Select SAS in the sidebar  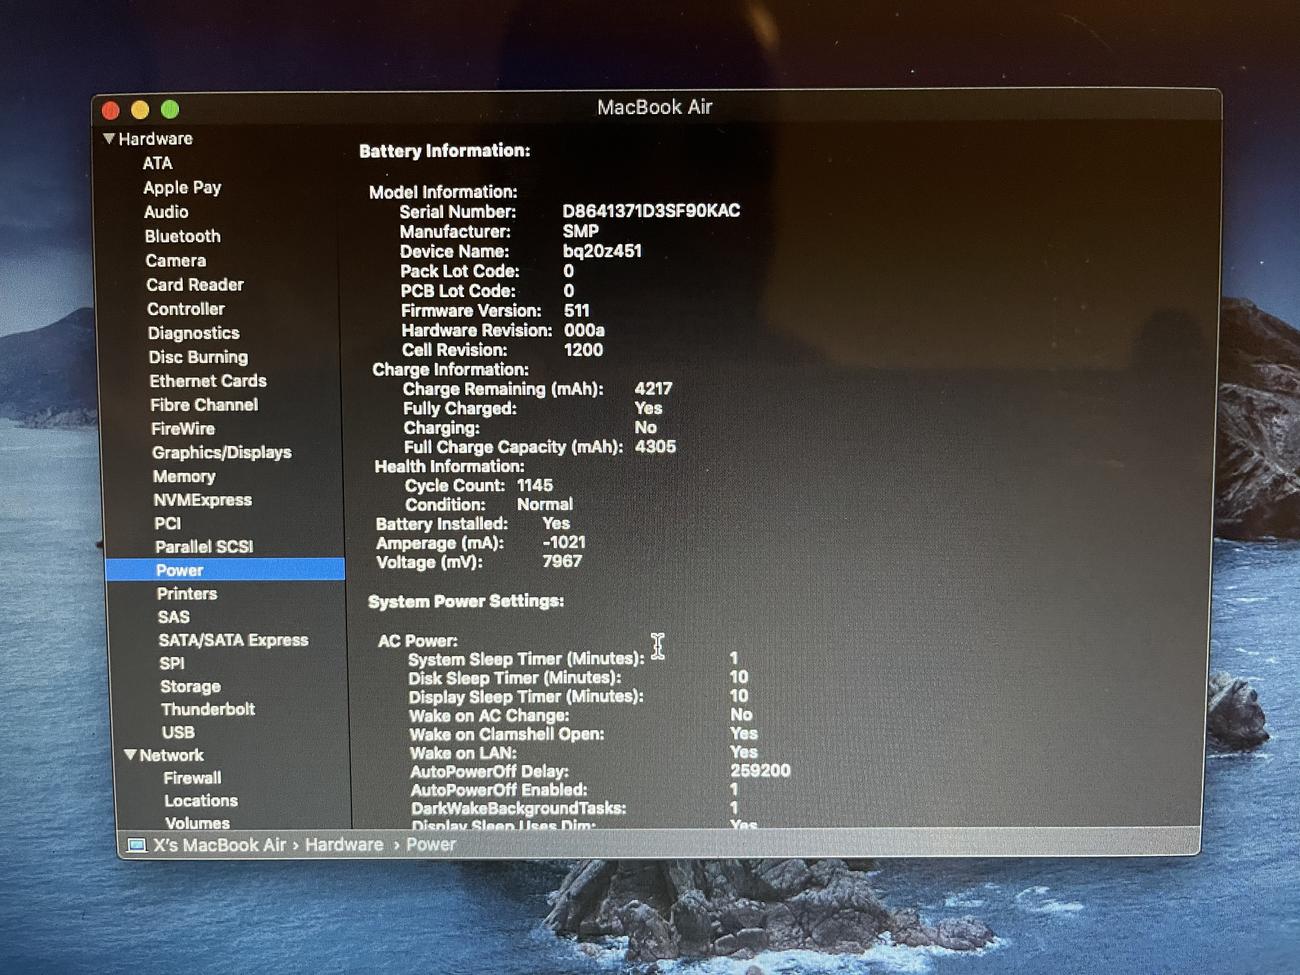click(174, 617)
